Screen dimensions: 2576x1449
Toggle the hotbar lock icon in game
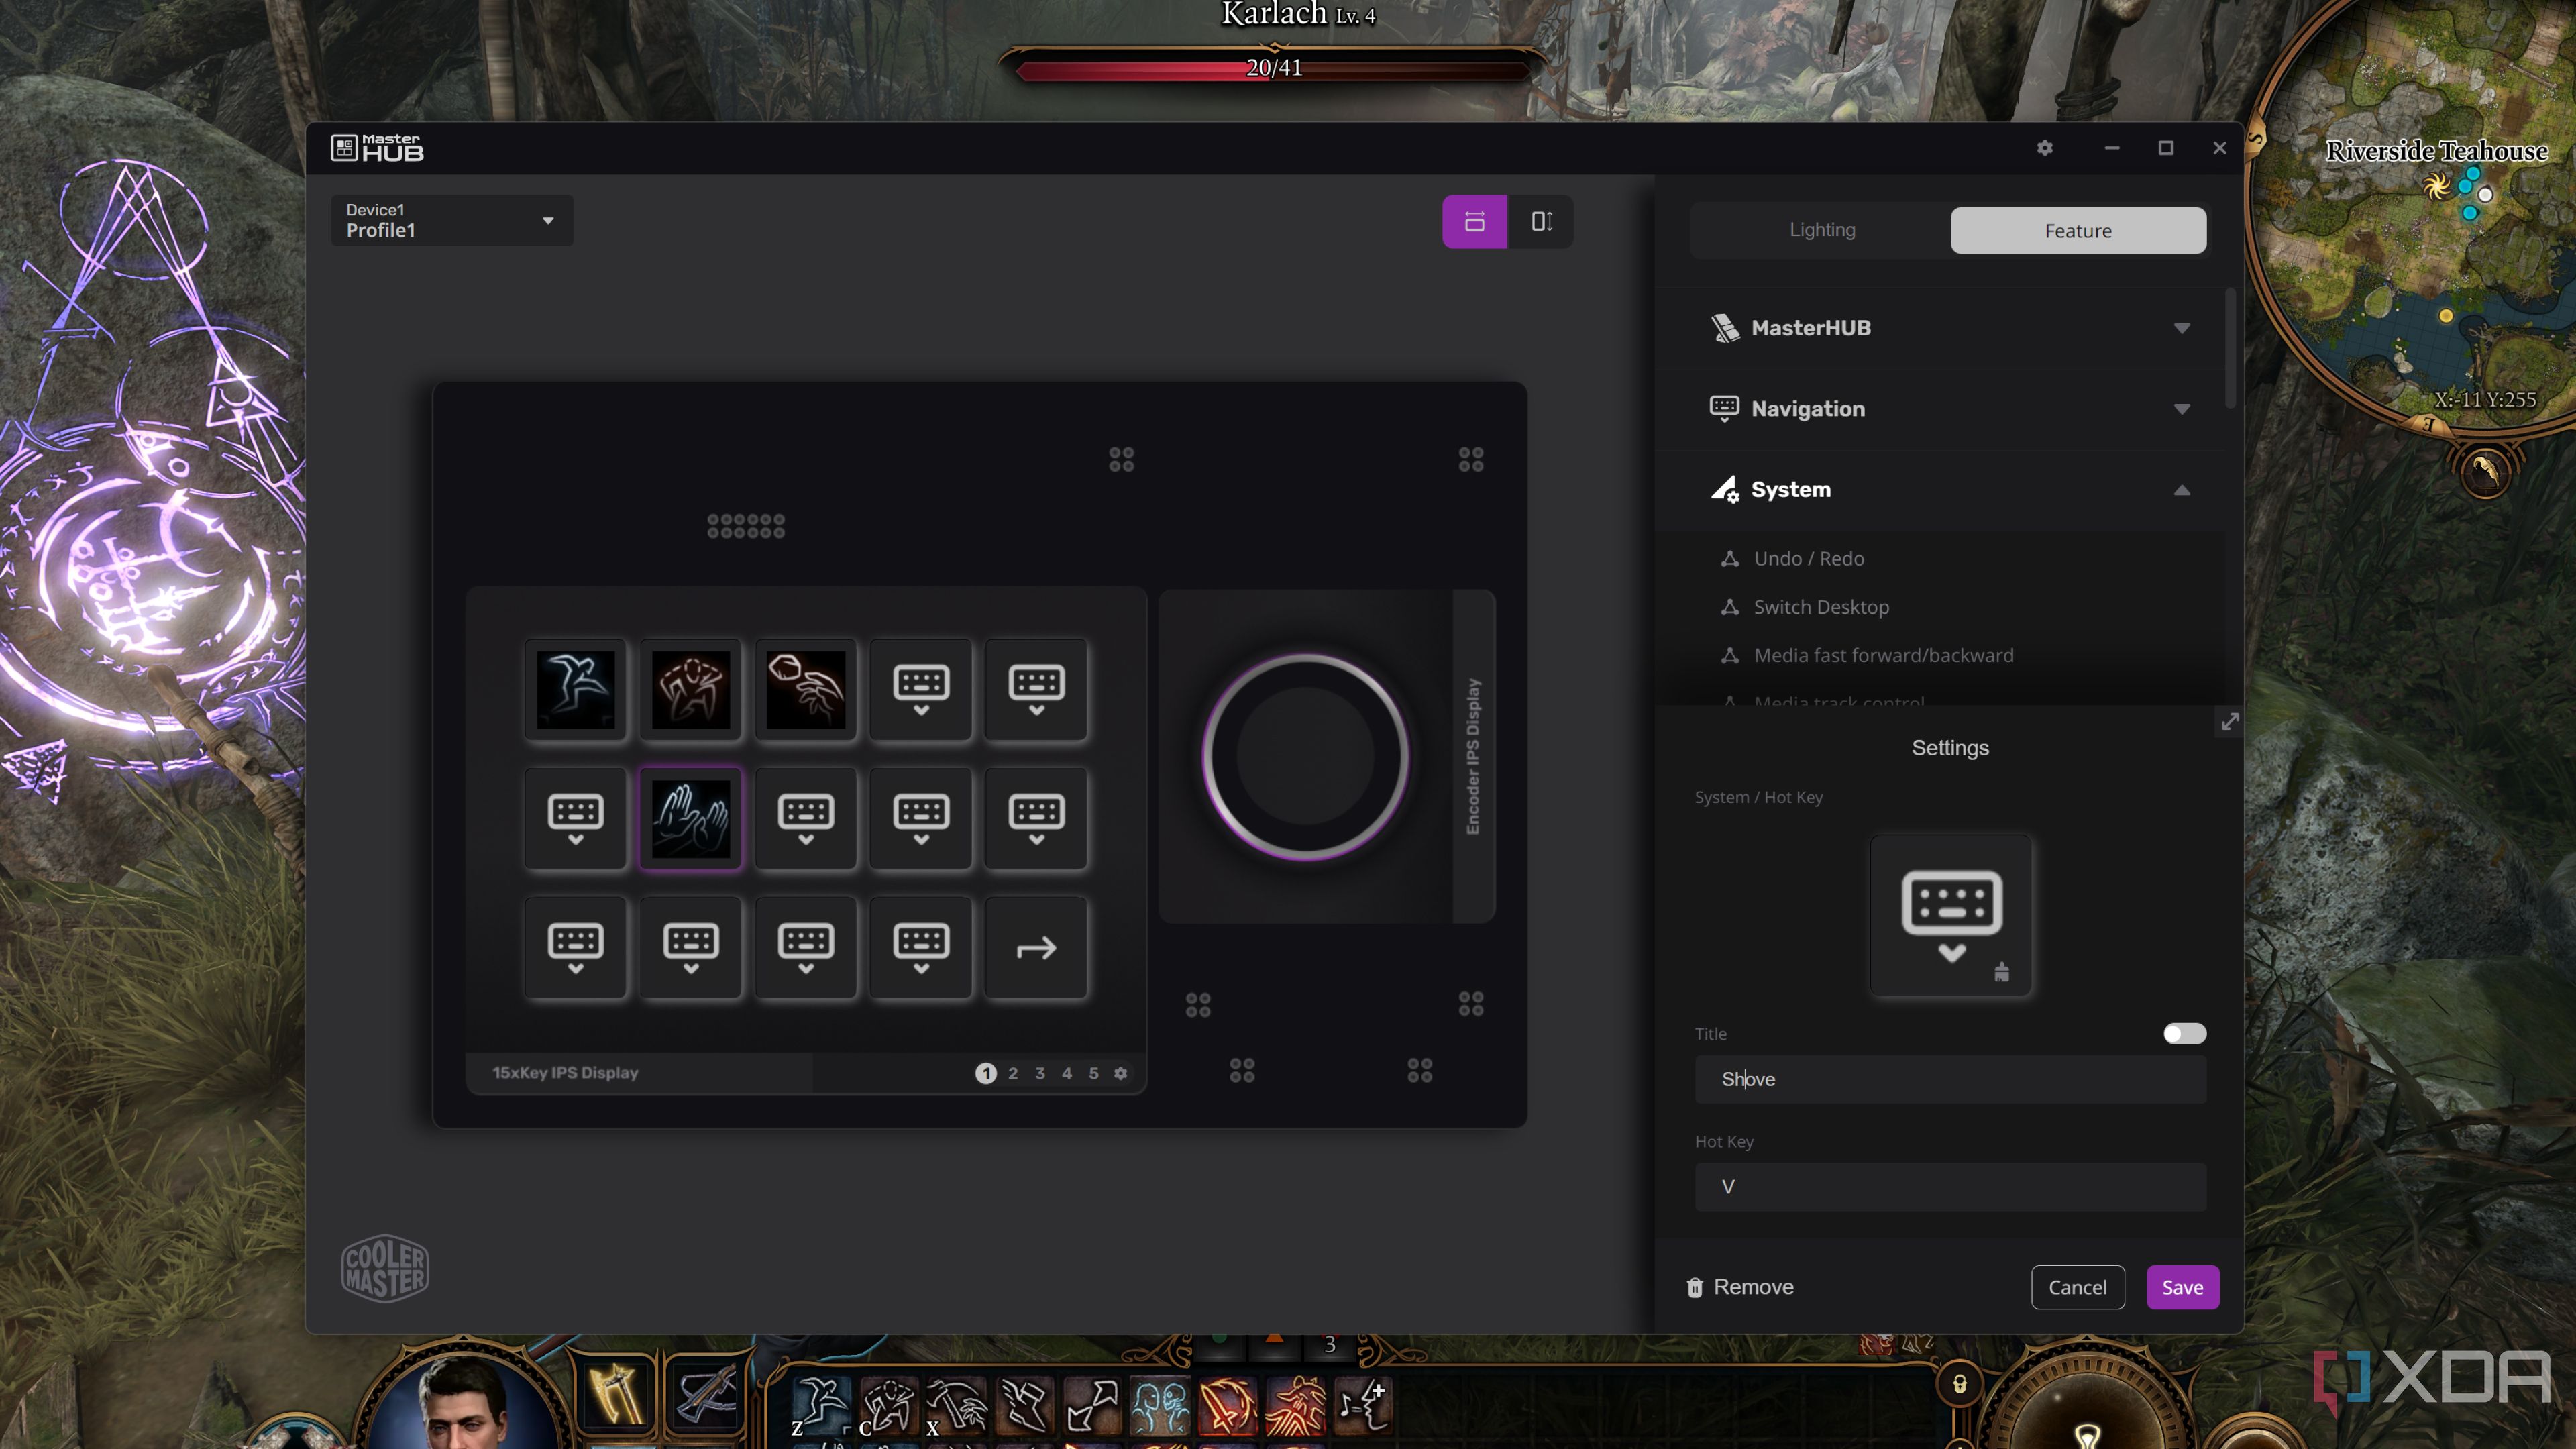coord(1960,1385)
